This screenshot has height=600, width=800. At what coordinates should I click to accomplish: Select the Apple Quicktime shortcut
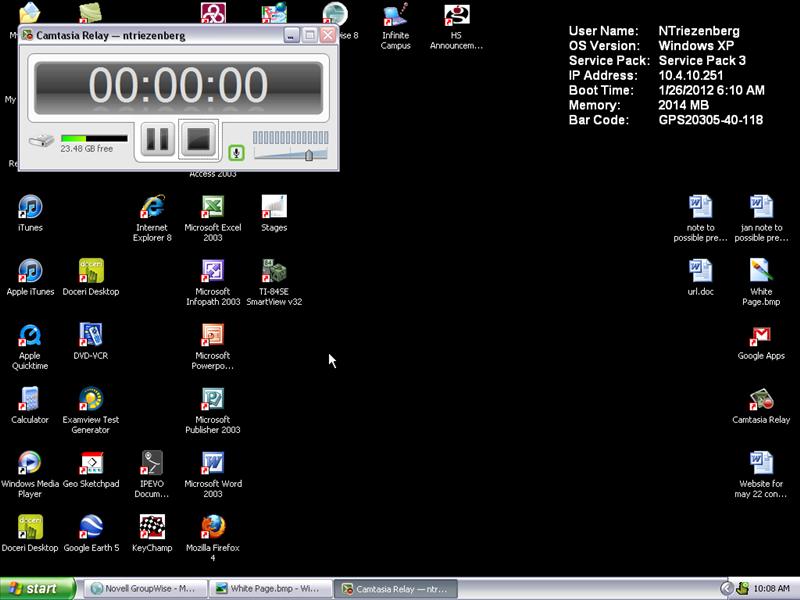pos(30,347)
